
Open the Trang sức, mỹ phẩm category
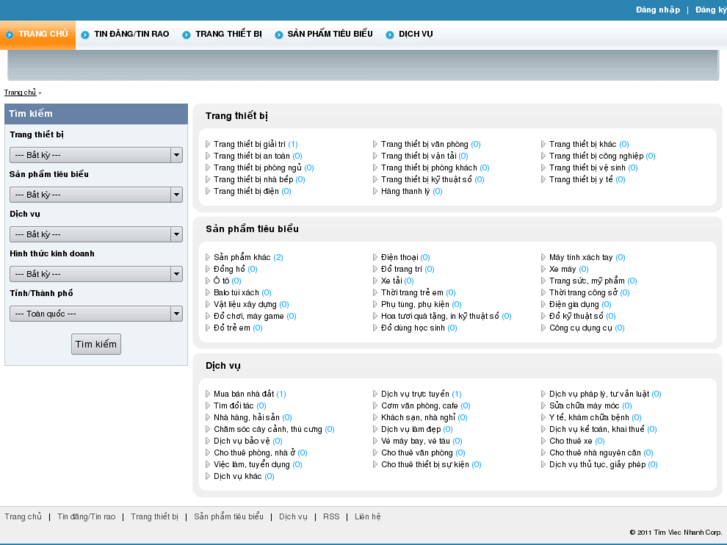tap(587, 281)
